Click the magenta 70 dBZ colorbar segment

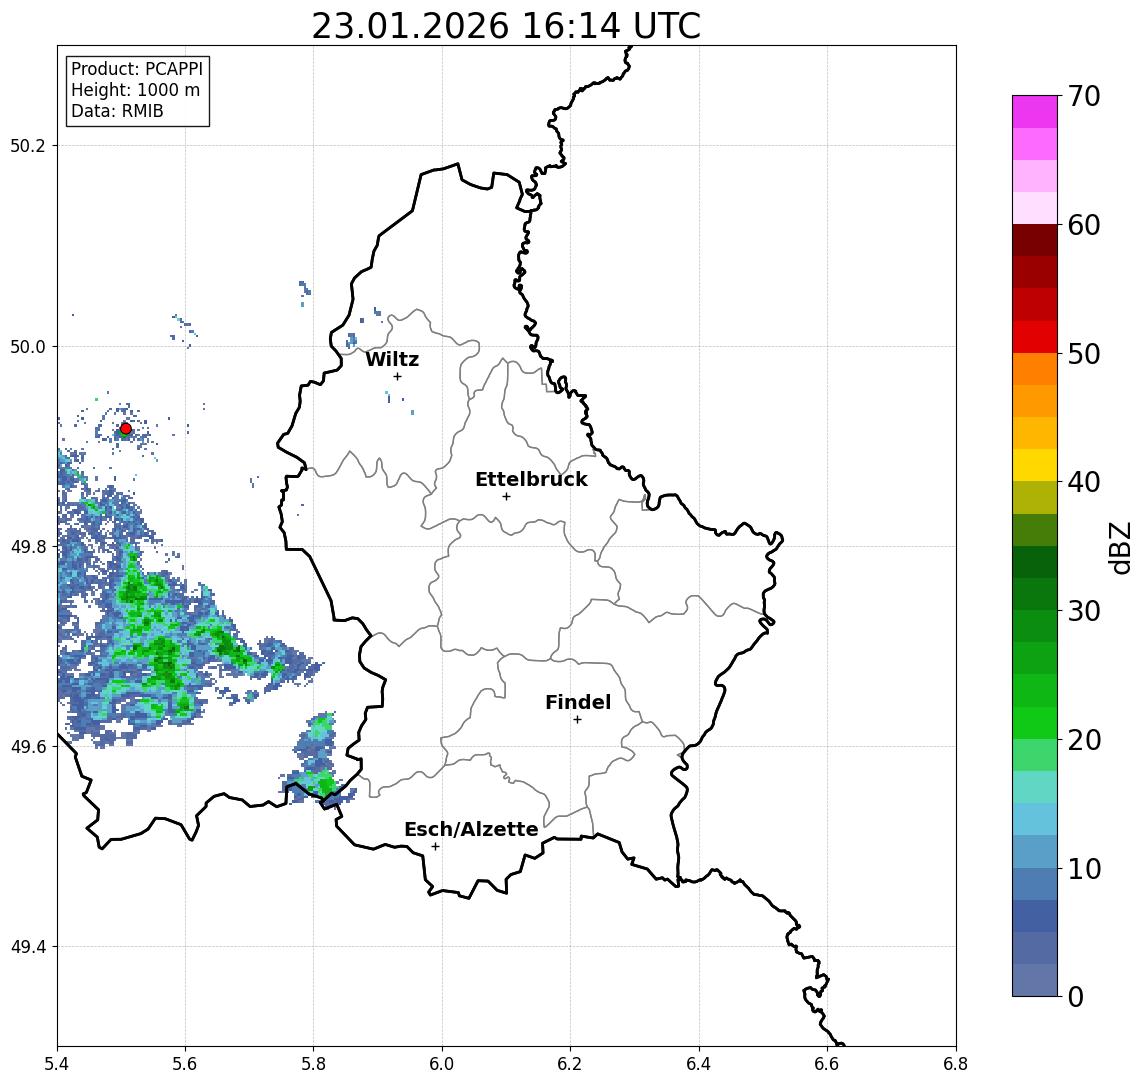pyautogui.click(x=1035, y=112)
